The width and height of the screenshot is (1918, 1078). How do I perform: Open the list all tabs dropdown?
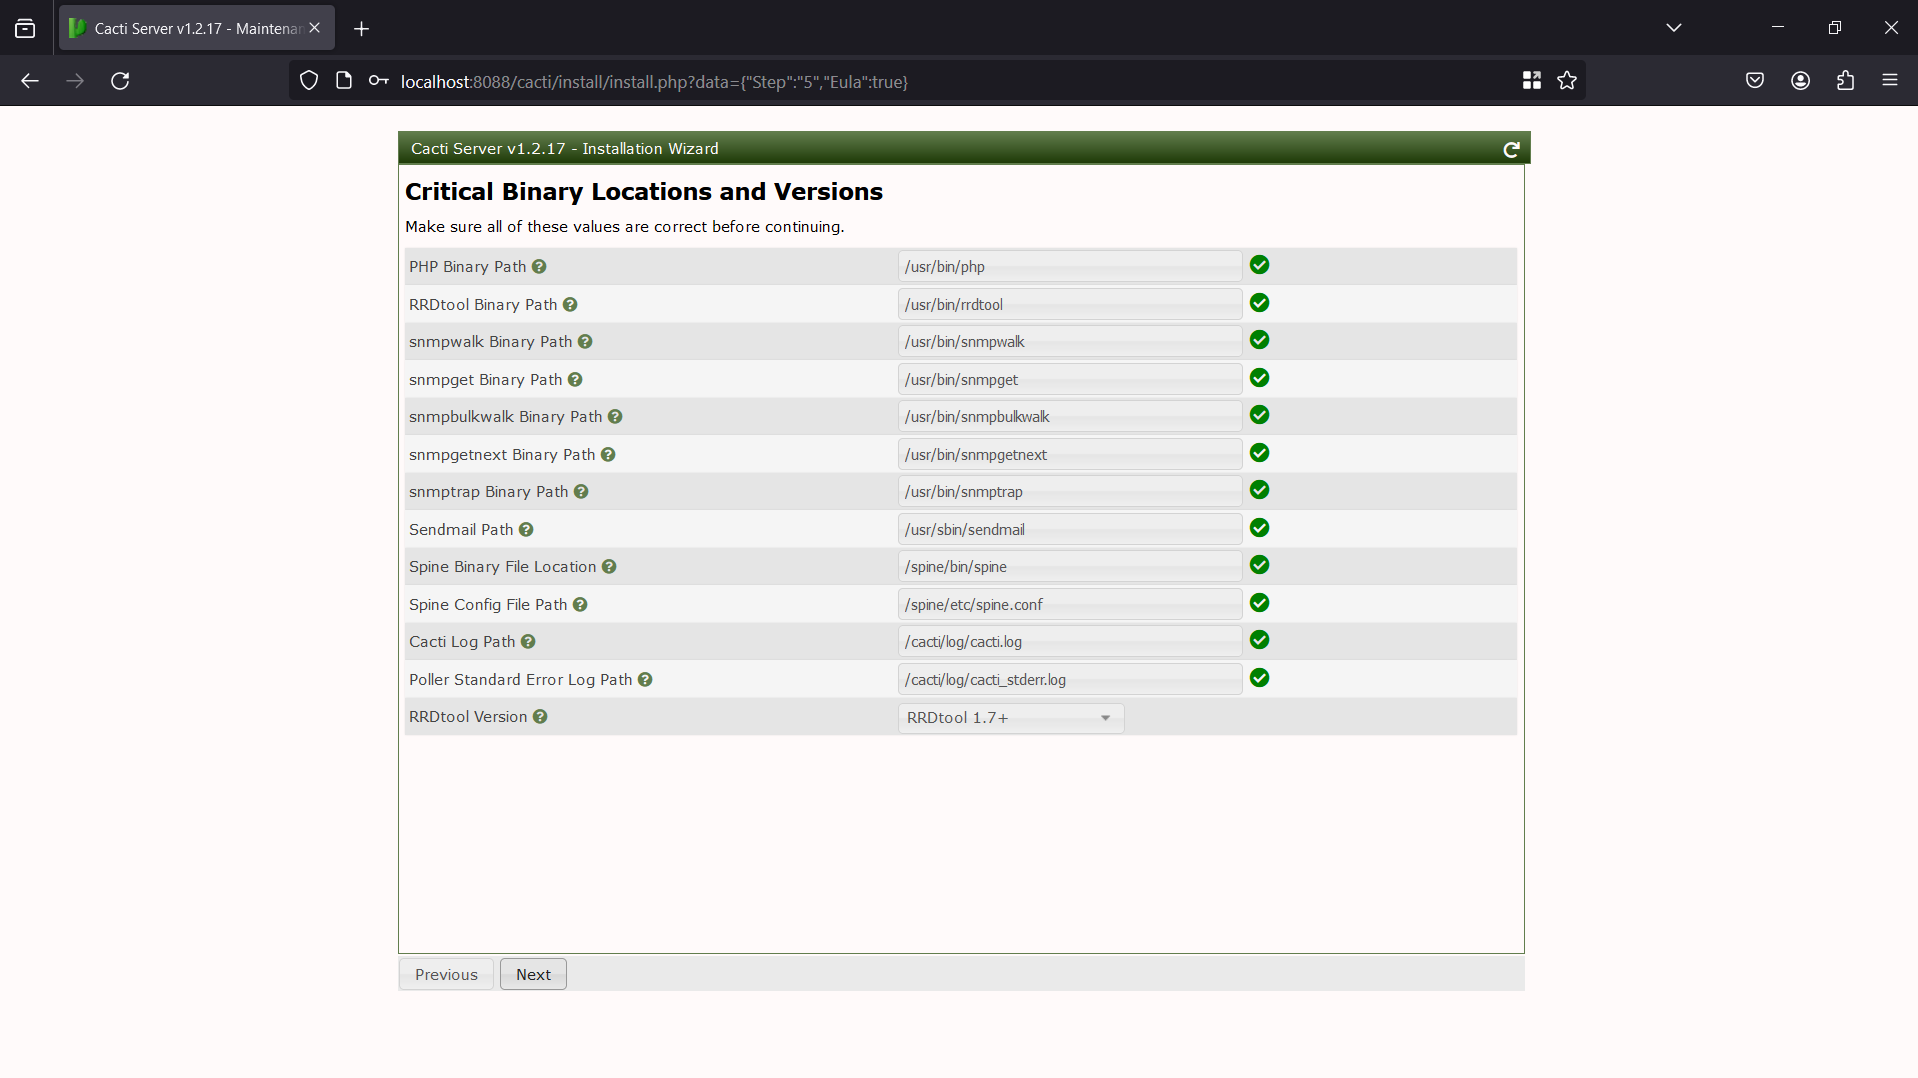pos(1674,28)
